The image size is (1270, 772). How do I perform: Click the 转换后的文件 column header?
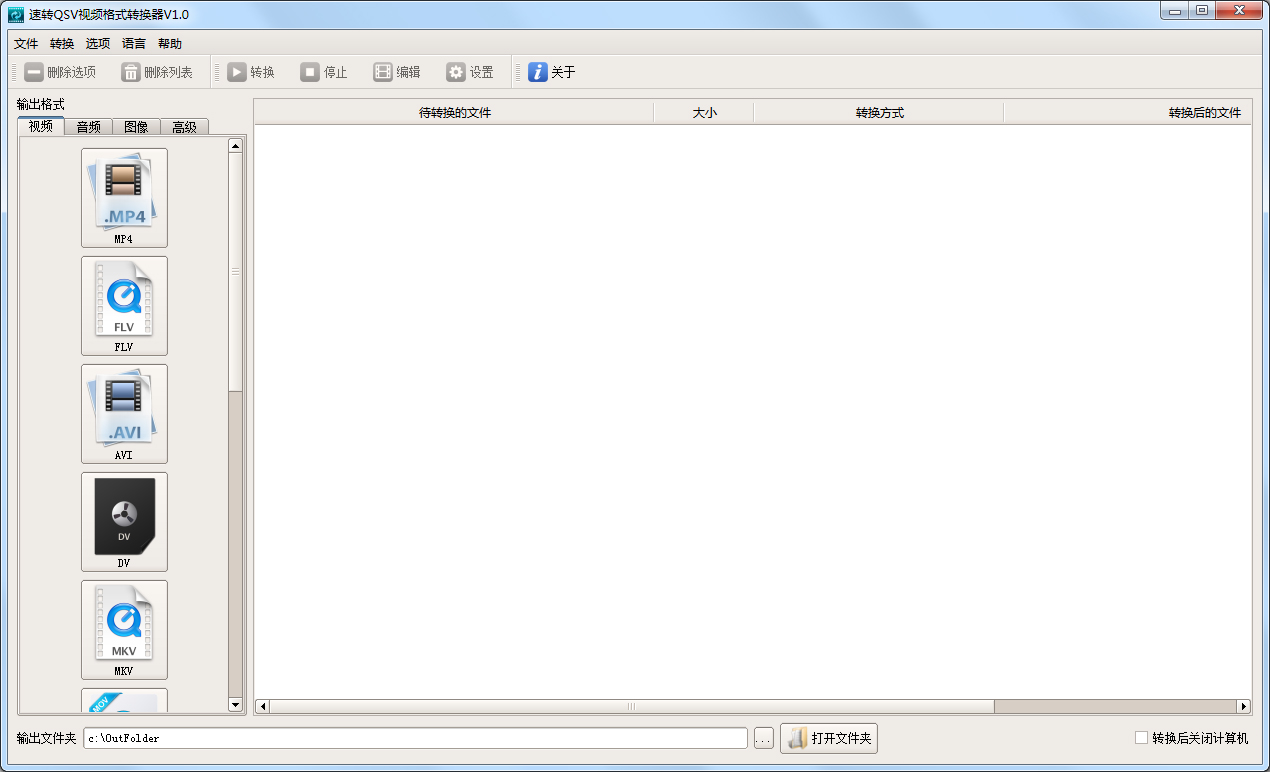1128,112
